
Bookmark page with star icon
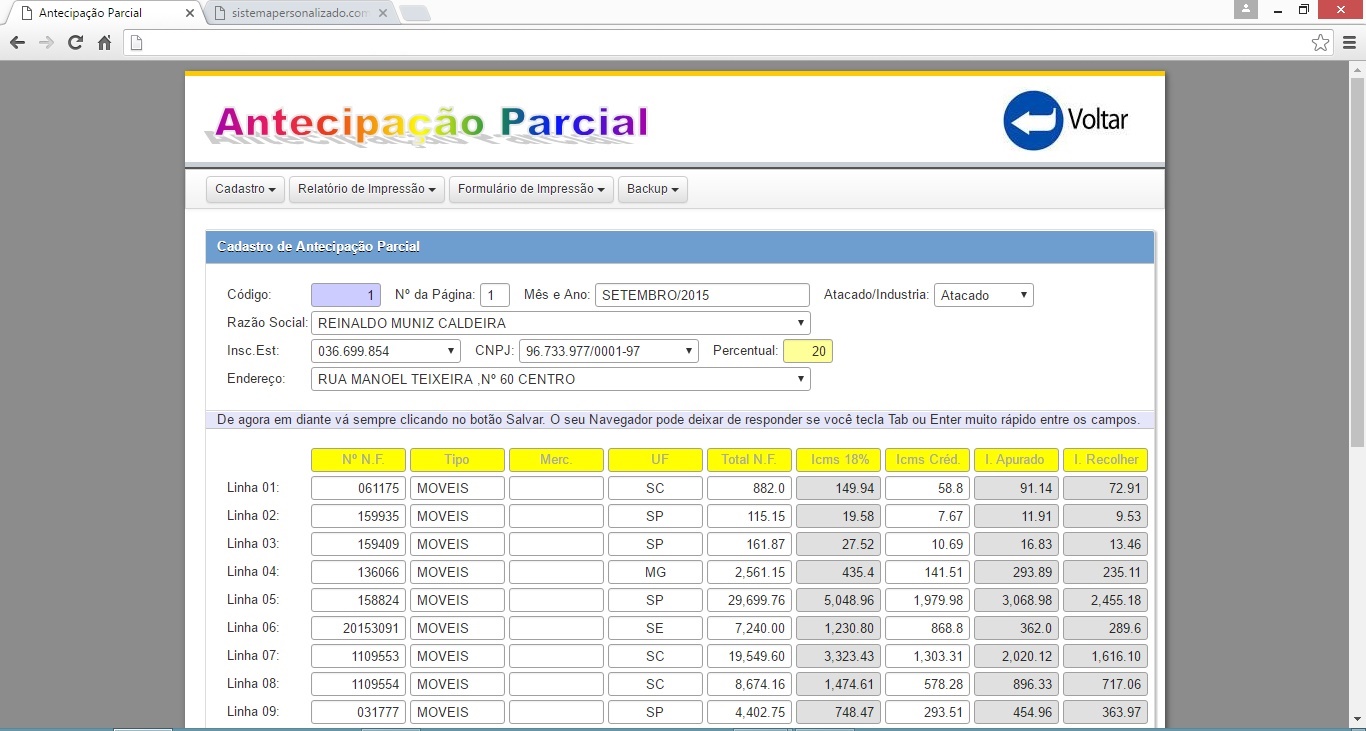pos(1320,42)
